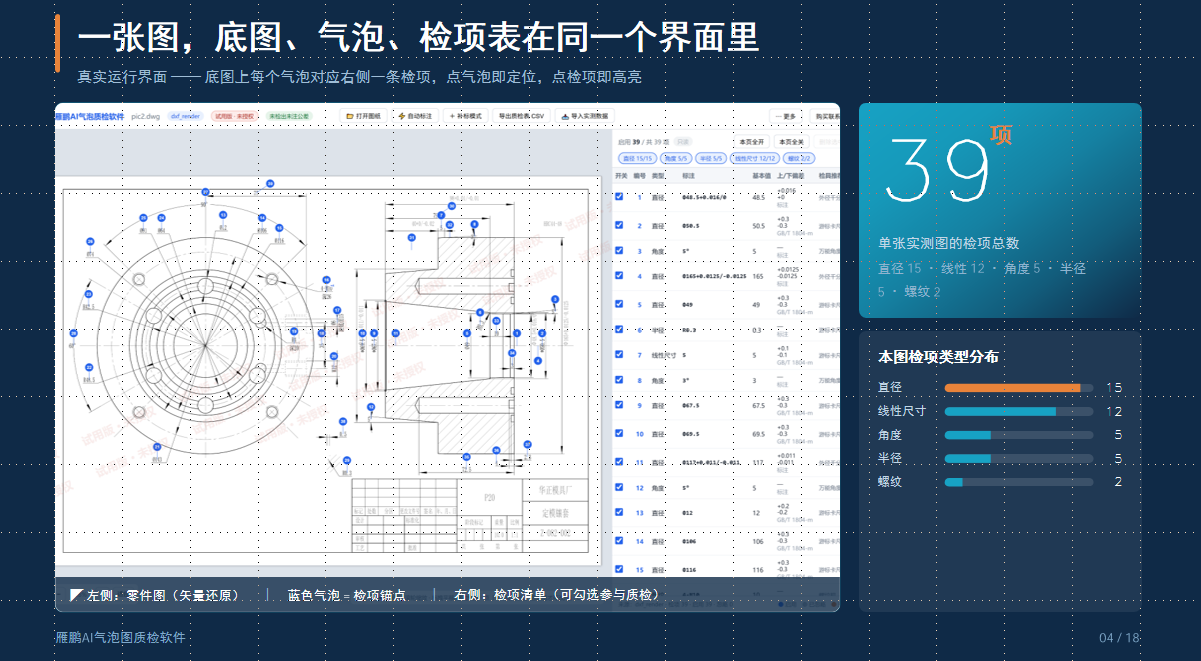Click 本页全关 to disable all items
The height and width of the screenshot is (661, 1201).
pyautogui.click(x=791, y=142)
